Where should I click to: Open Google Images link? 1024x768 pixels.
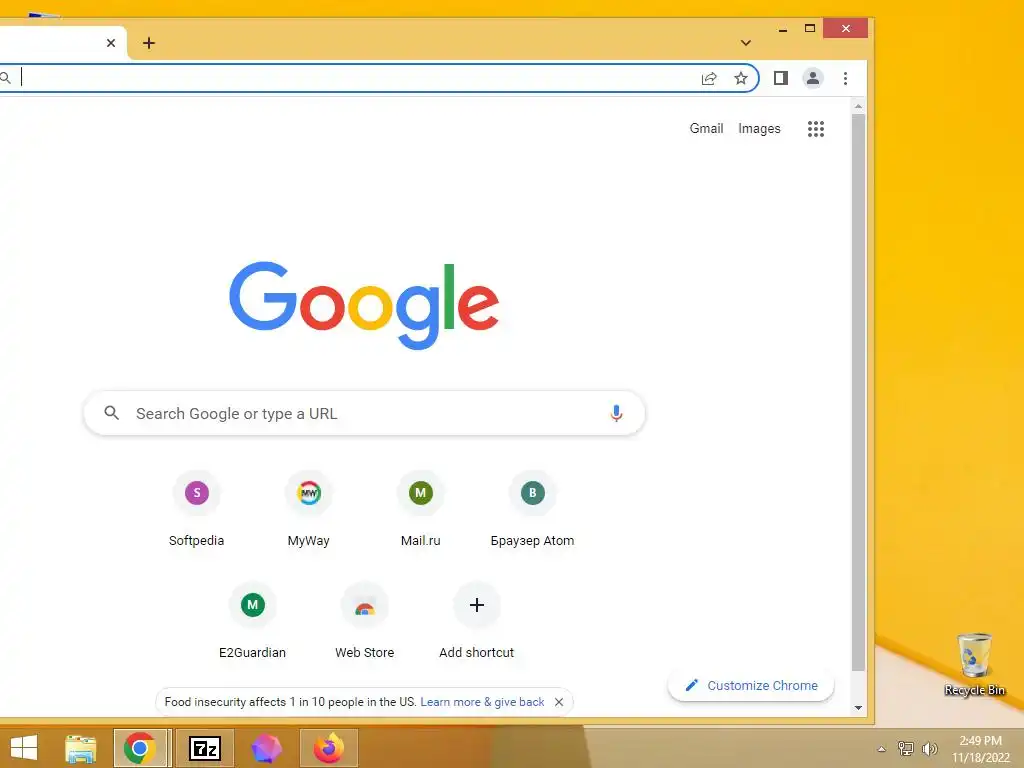[759, 129]
